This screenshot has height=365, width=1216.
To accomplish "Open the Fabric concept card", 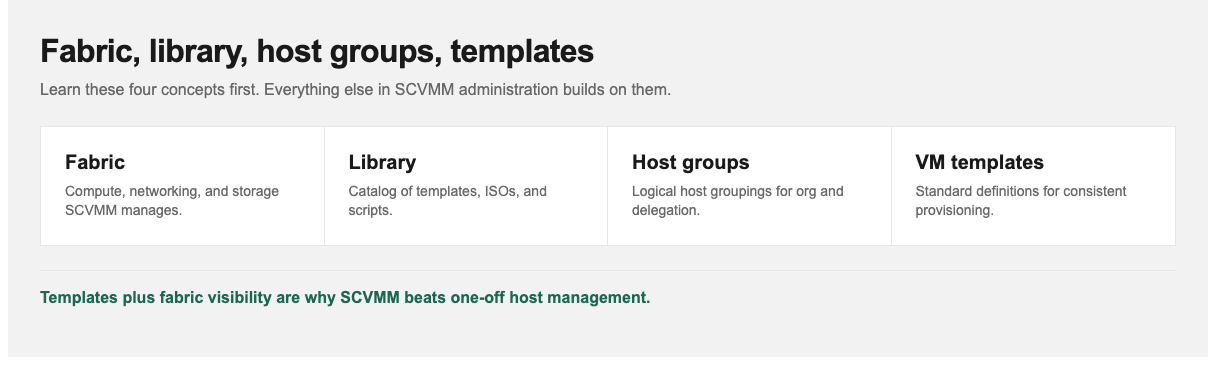I will click(x=182, y=186).
